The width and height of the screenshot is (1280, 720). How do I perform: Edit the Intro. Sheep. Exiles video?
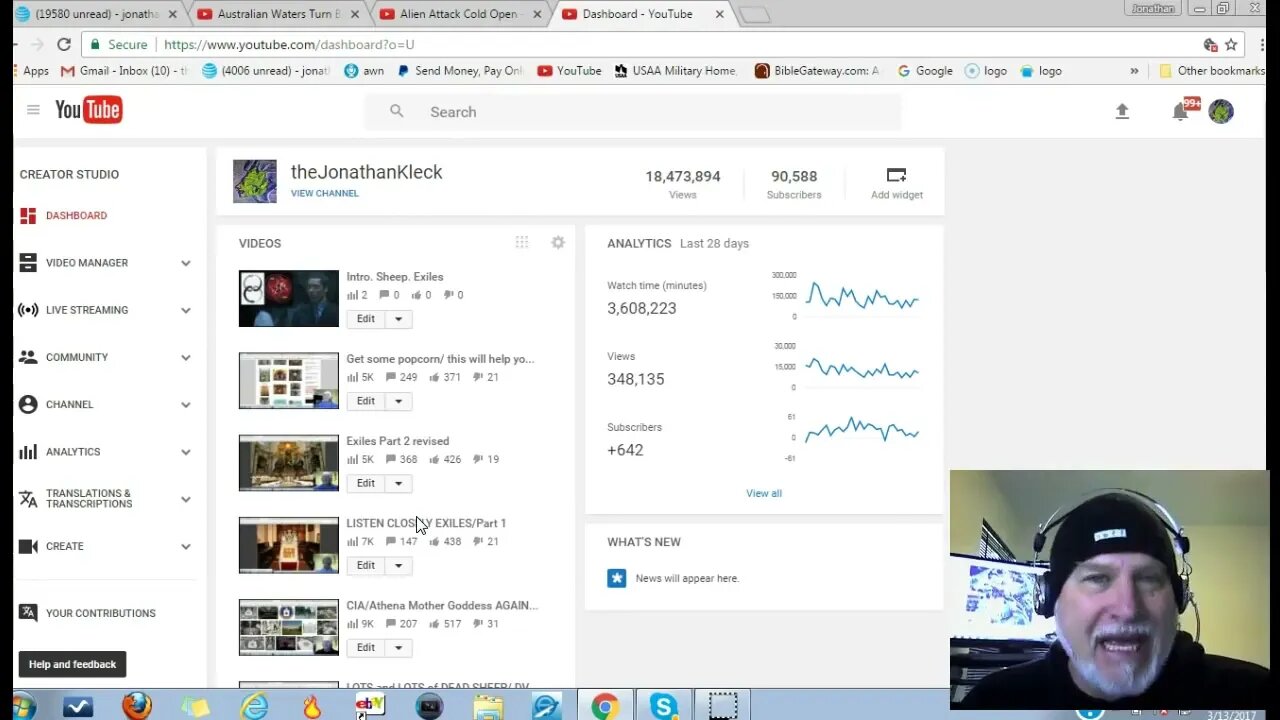coord(366,319)
